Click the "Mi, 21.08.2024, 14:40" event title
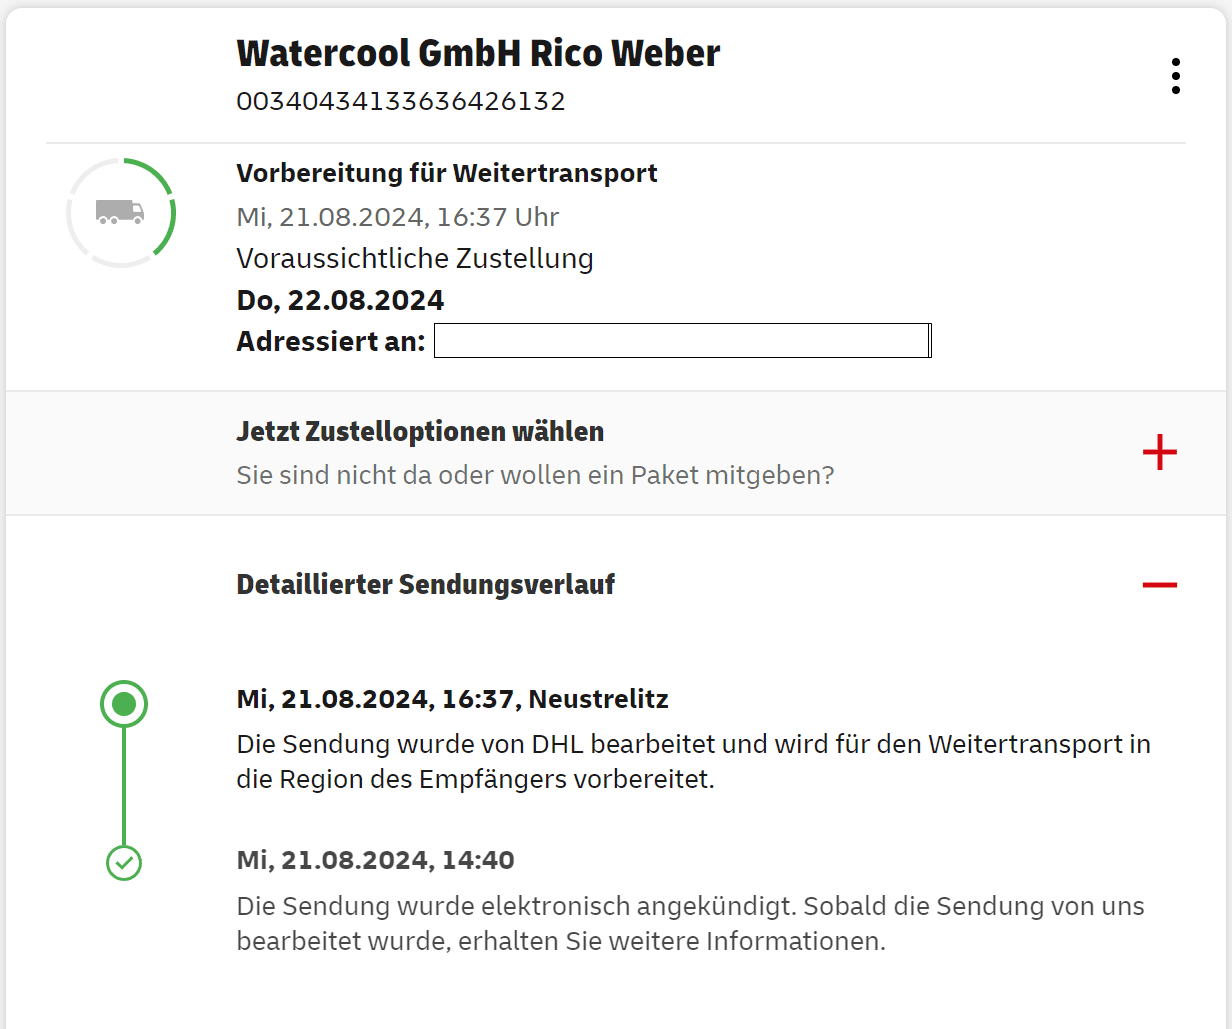Viewport: 1232px width, 1029px height. point(375,860)
